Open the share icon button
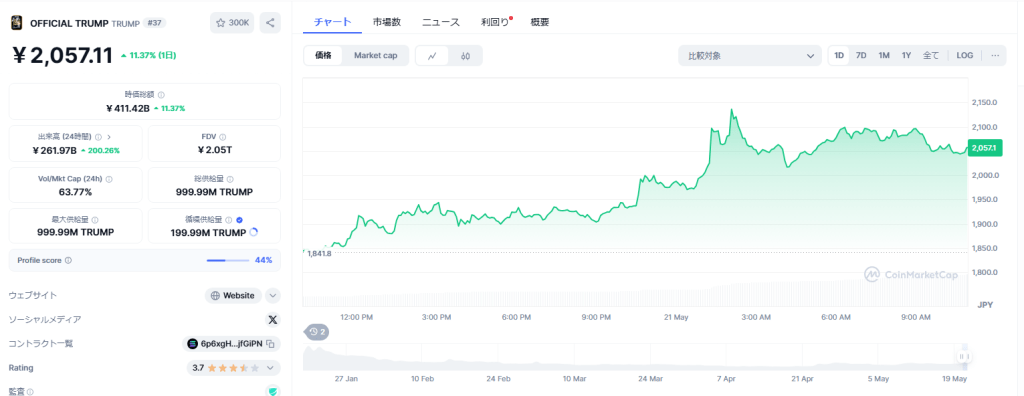This screenshot has width=1024, height=396. tap(270, 23)
